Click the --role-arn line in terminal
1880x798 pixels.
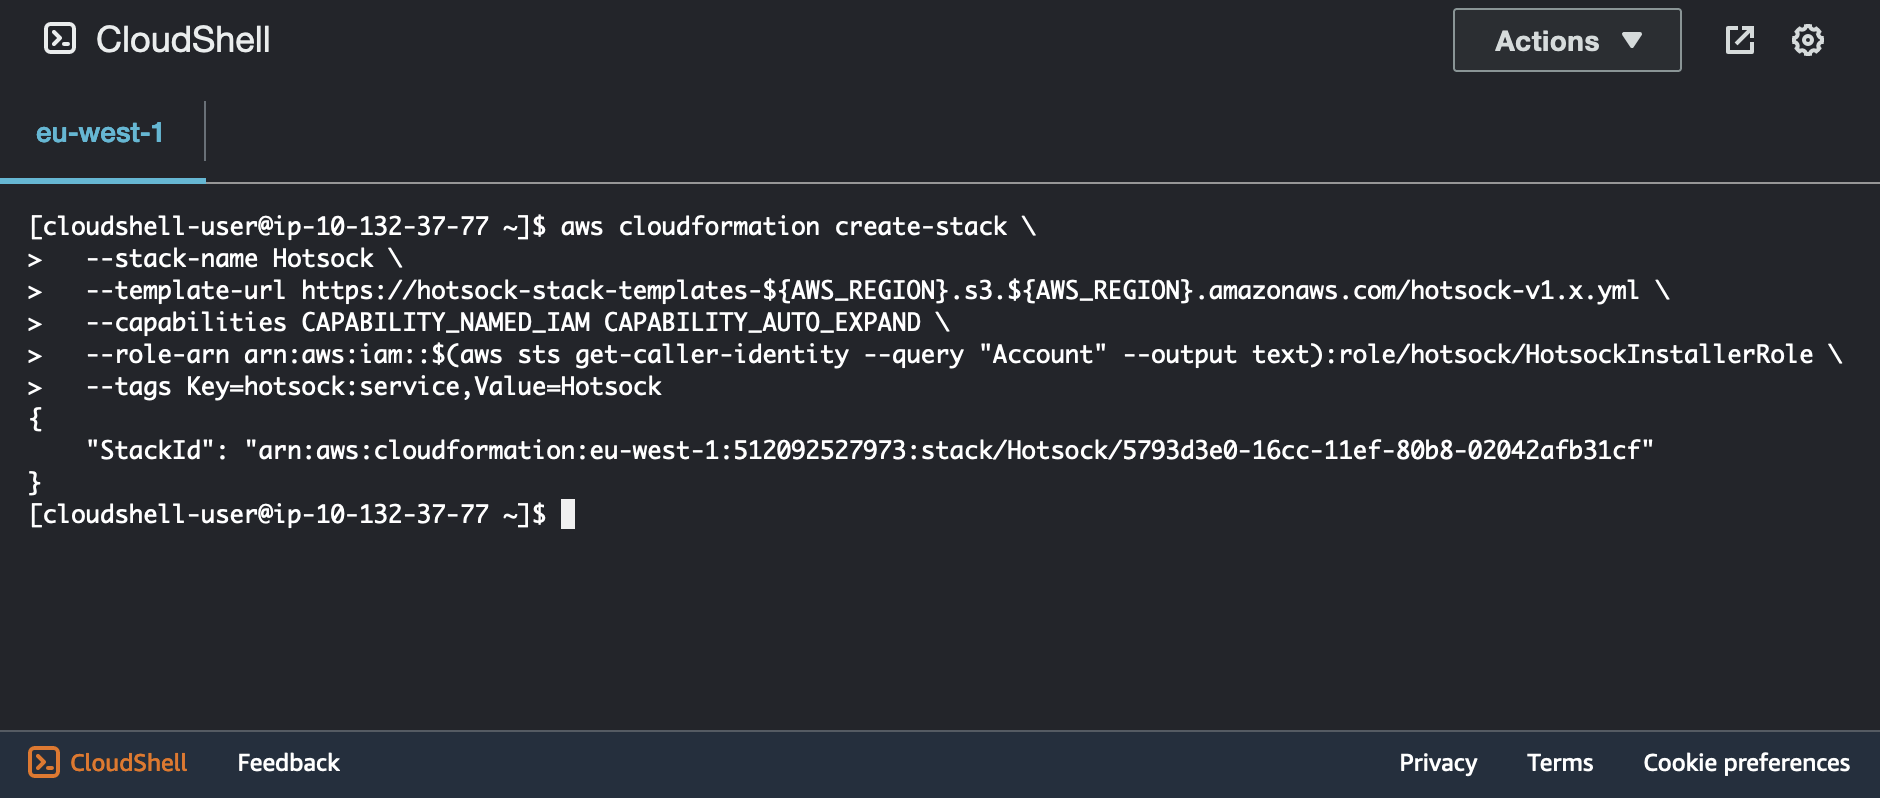pos(950,355)
